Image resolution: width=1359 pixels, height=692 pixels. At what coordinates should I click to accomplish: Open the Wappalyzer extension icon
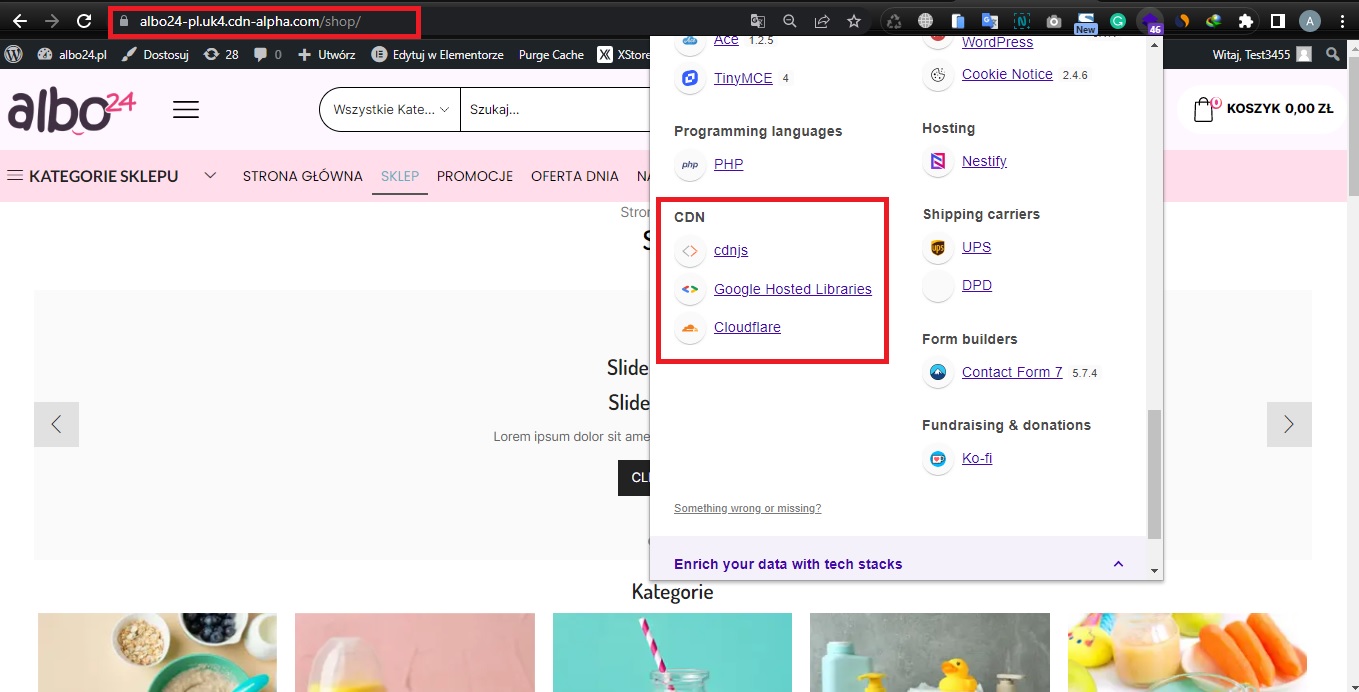coord(1150,21)
